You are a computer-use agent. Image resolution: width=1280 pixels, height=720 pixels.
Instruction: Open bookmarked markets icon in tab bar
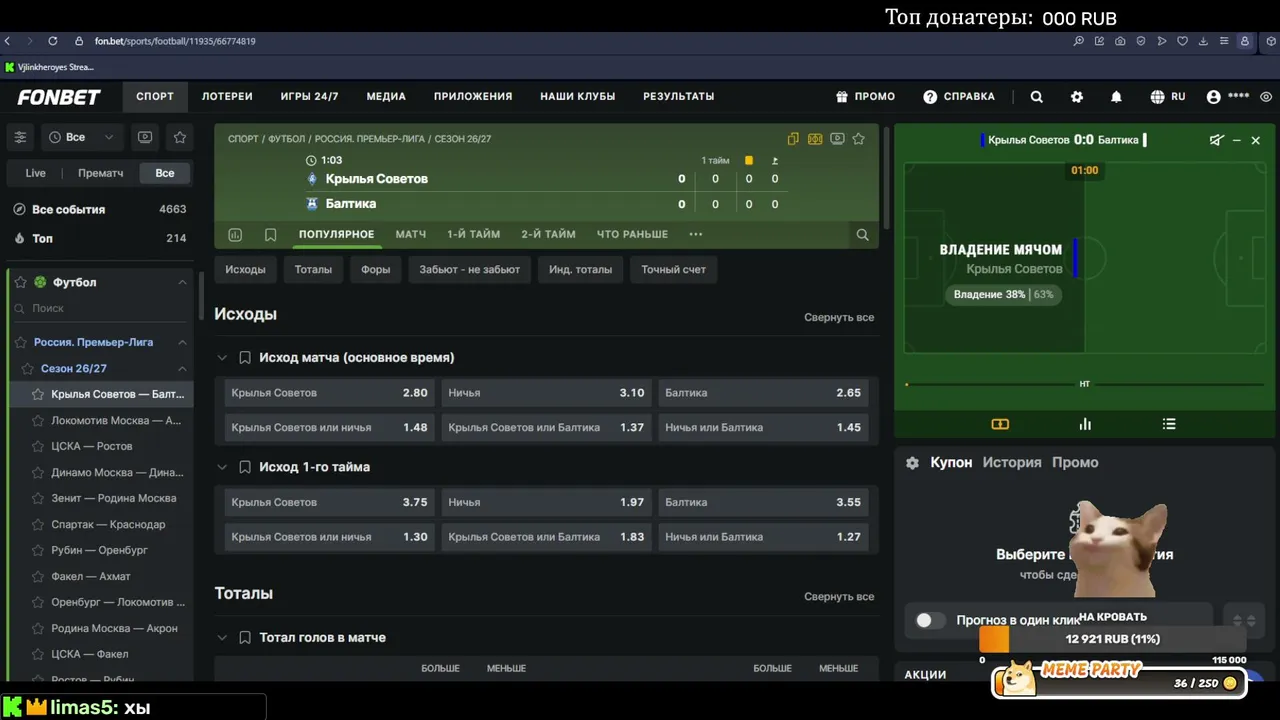tap(270, 235)
